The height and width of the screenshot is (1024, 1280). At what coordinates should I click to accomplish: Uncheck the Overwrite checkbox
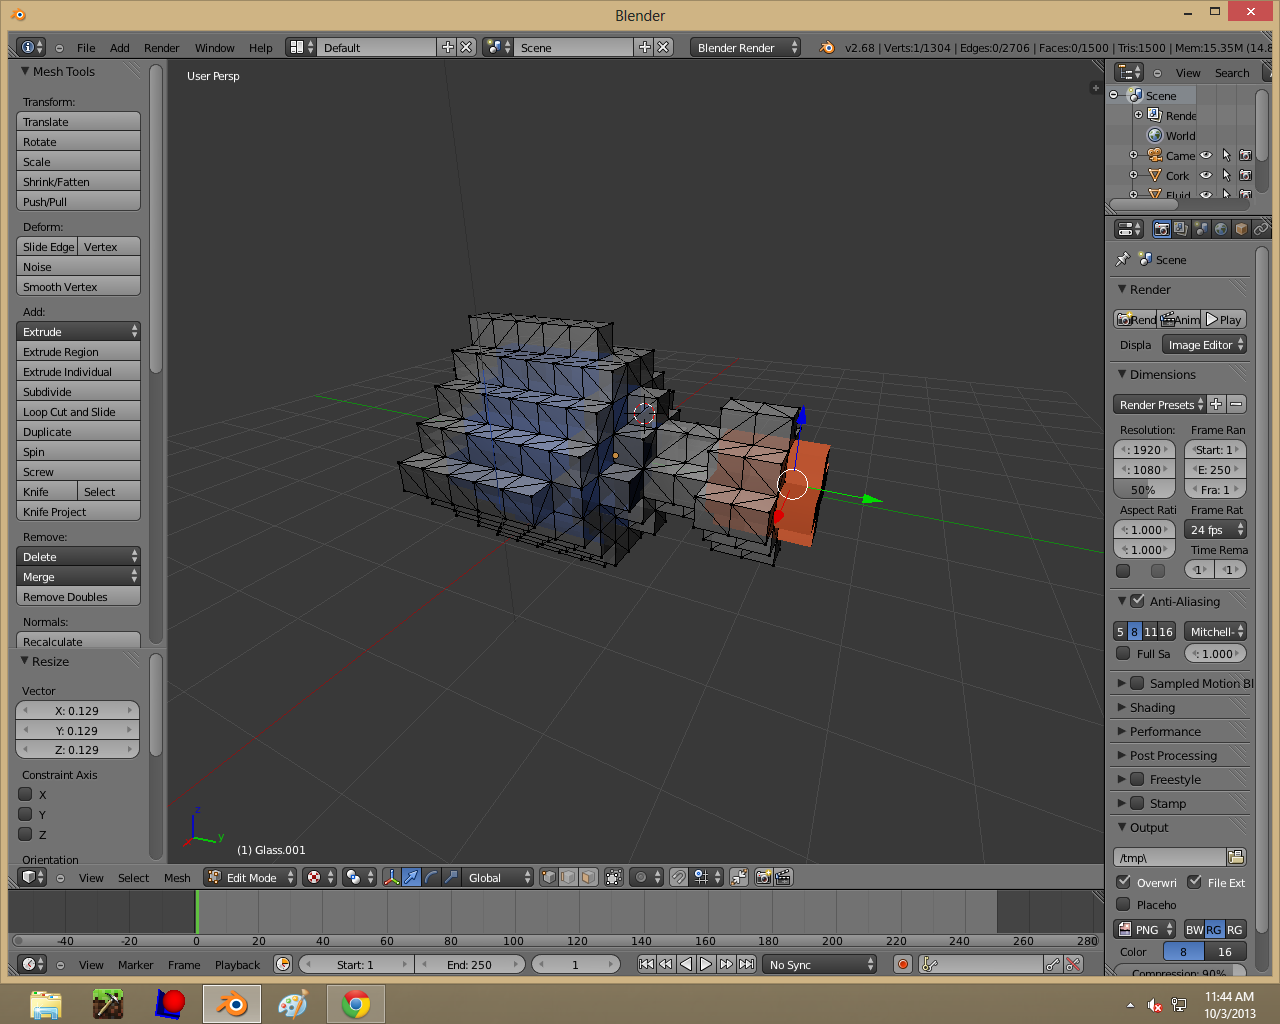(1123, 882)
